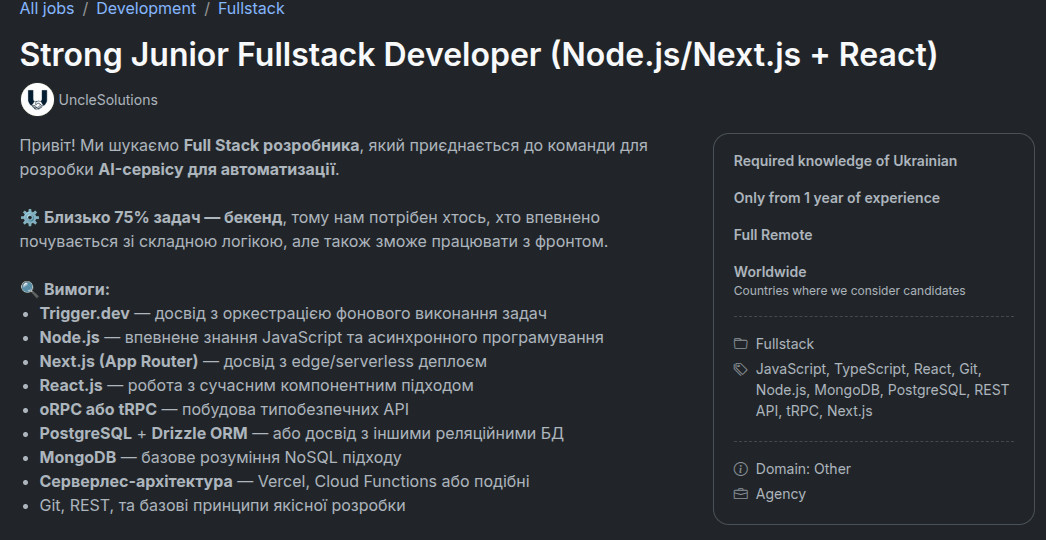Click the UncleSolutions company logo
The width and height of the screenshot is (1046, 540).
point(37,99)
